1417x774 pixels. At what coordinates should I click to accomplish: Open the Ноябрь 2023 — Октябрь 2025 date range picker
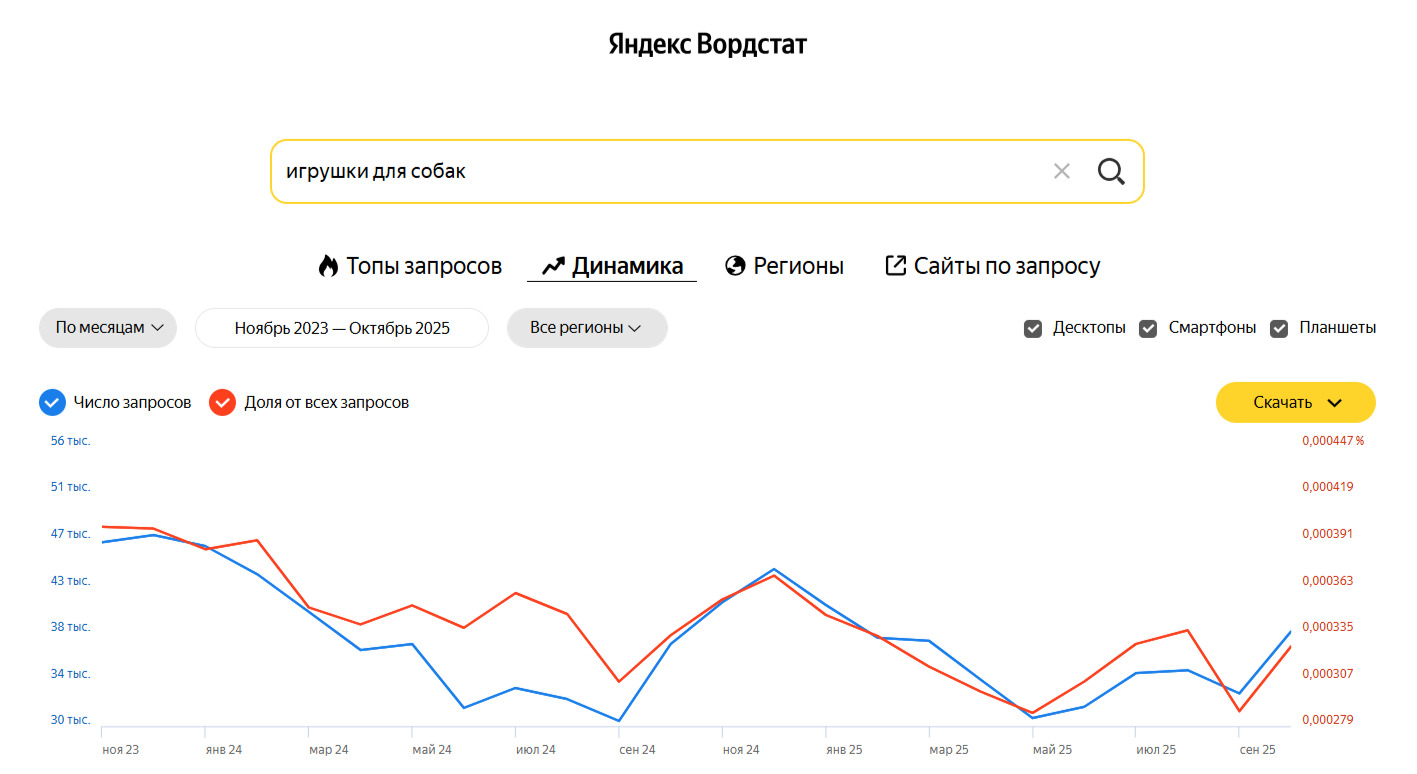[x=342, y=328]
